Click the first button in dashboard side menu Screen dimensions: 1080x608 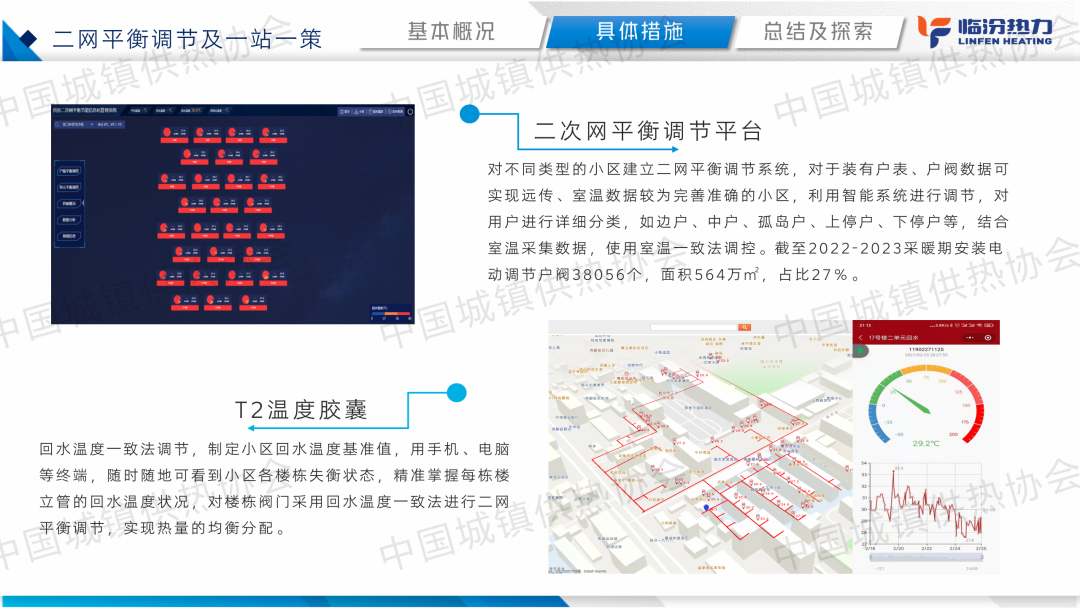tap(70, 171)
